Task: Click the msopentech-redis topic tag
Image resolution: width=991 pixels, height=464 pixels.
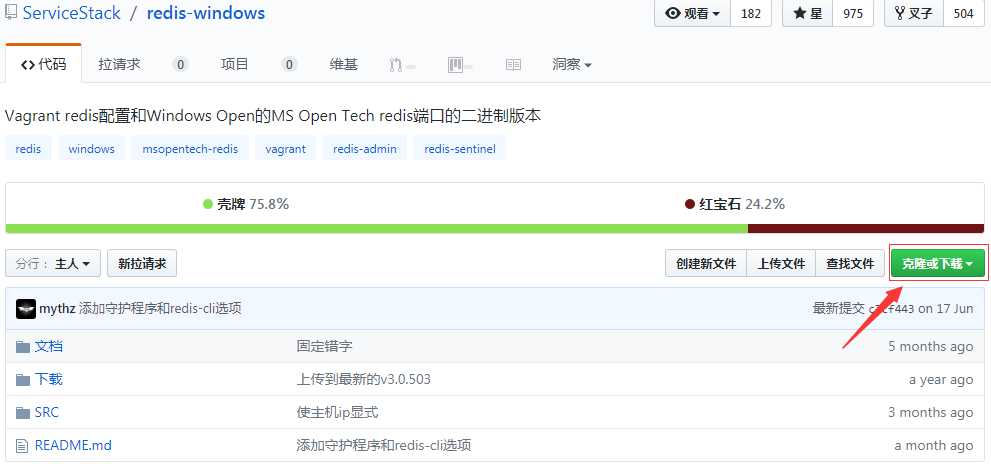Action: [190, 149]
